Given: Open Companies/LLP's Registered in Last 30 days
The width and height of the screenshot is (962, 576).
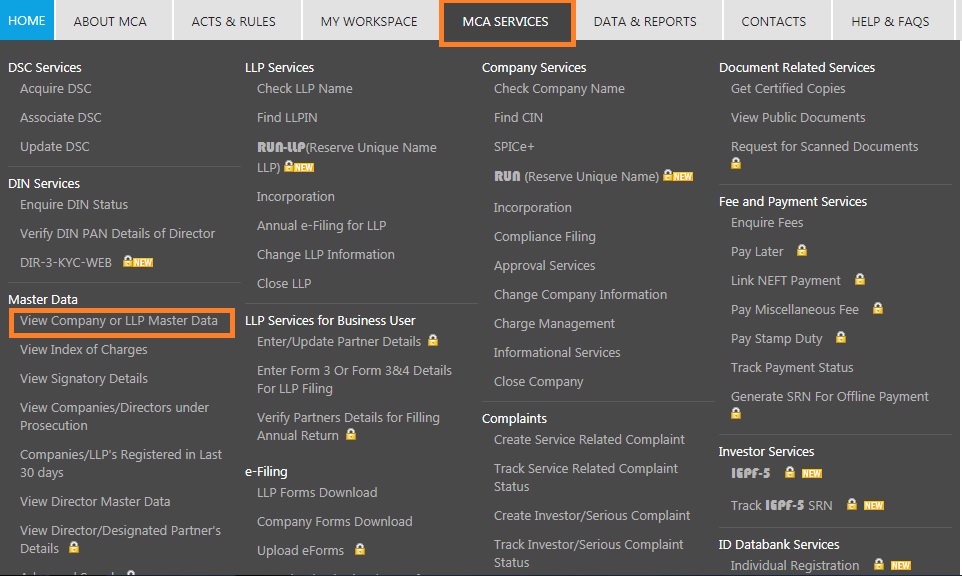Looking at the screenshot, I should 121,464.
